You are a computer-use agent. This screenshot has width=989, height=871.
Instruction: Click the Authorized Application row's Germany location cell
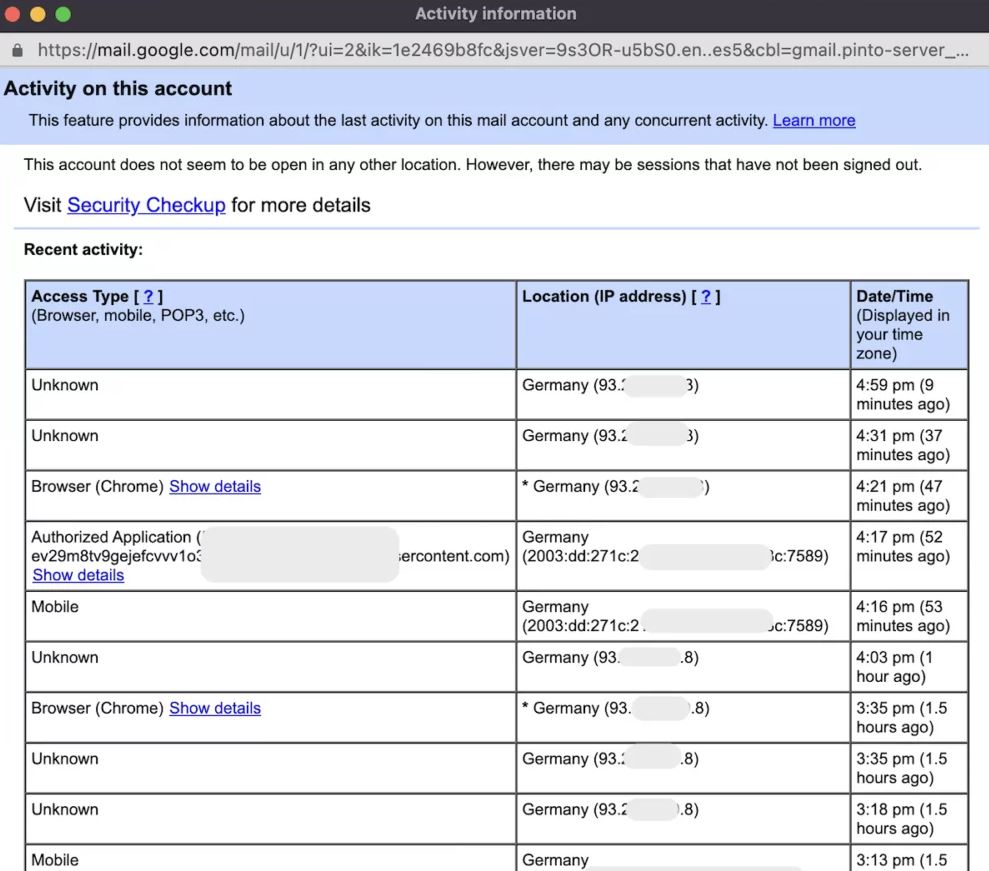(556, 537)
